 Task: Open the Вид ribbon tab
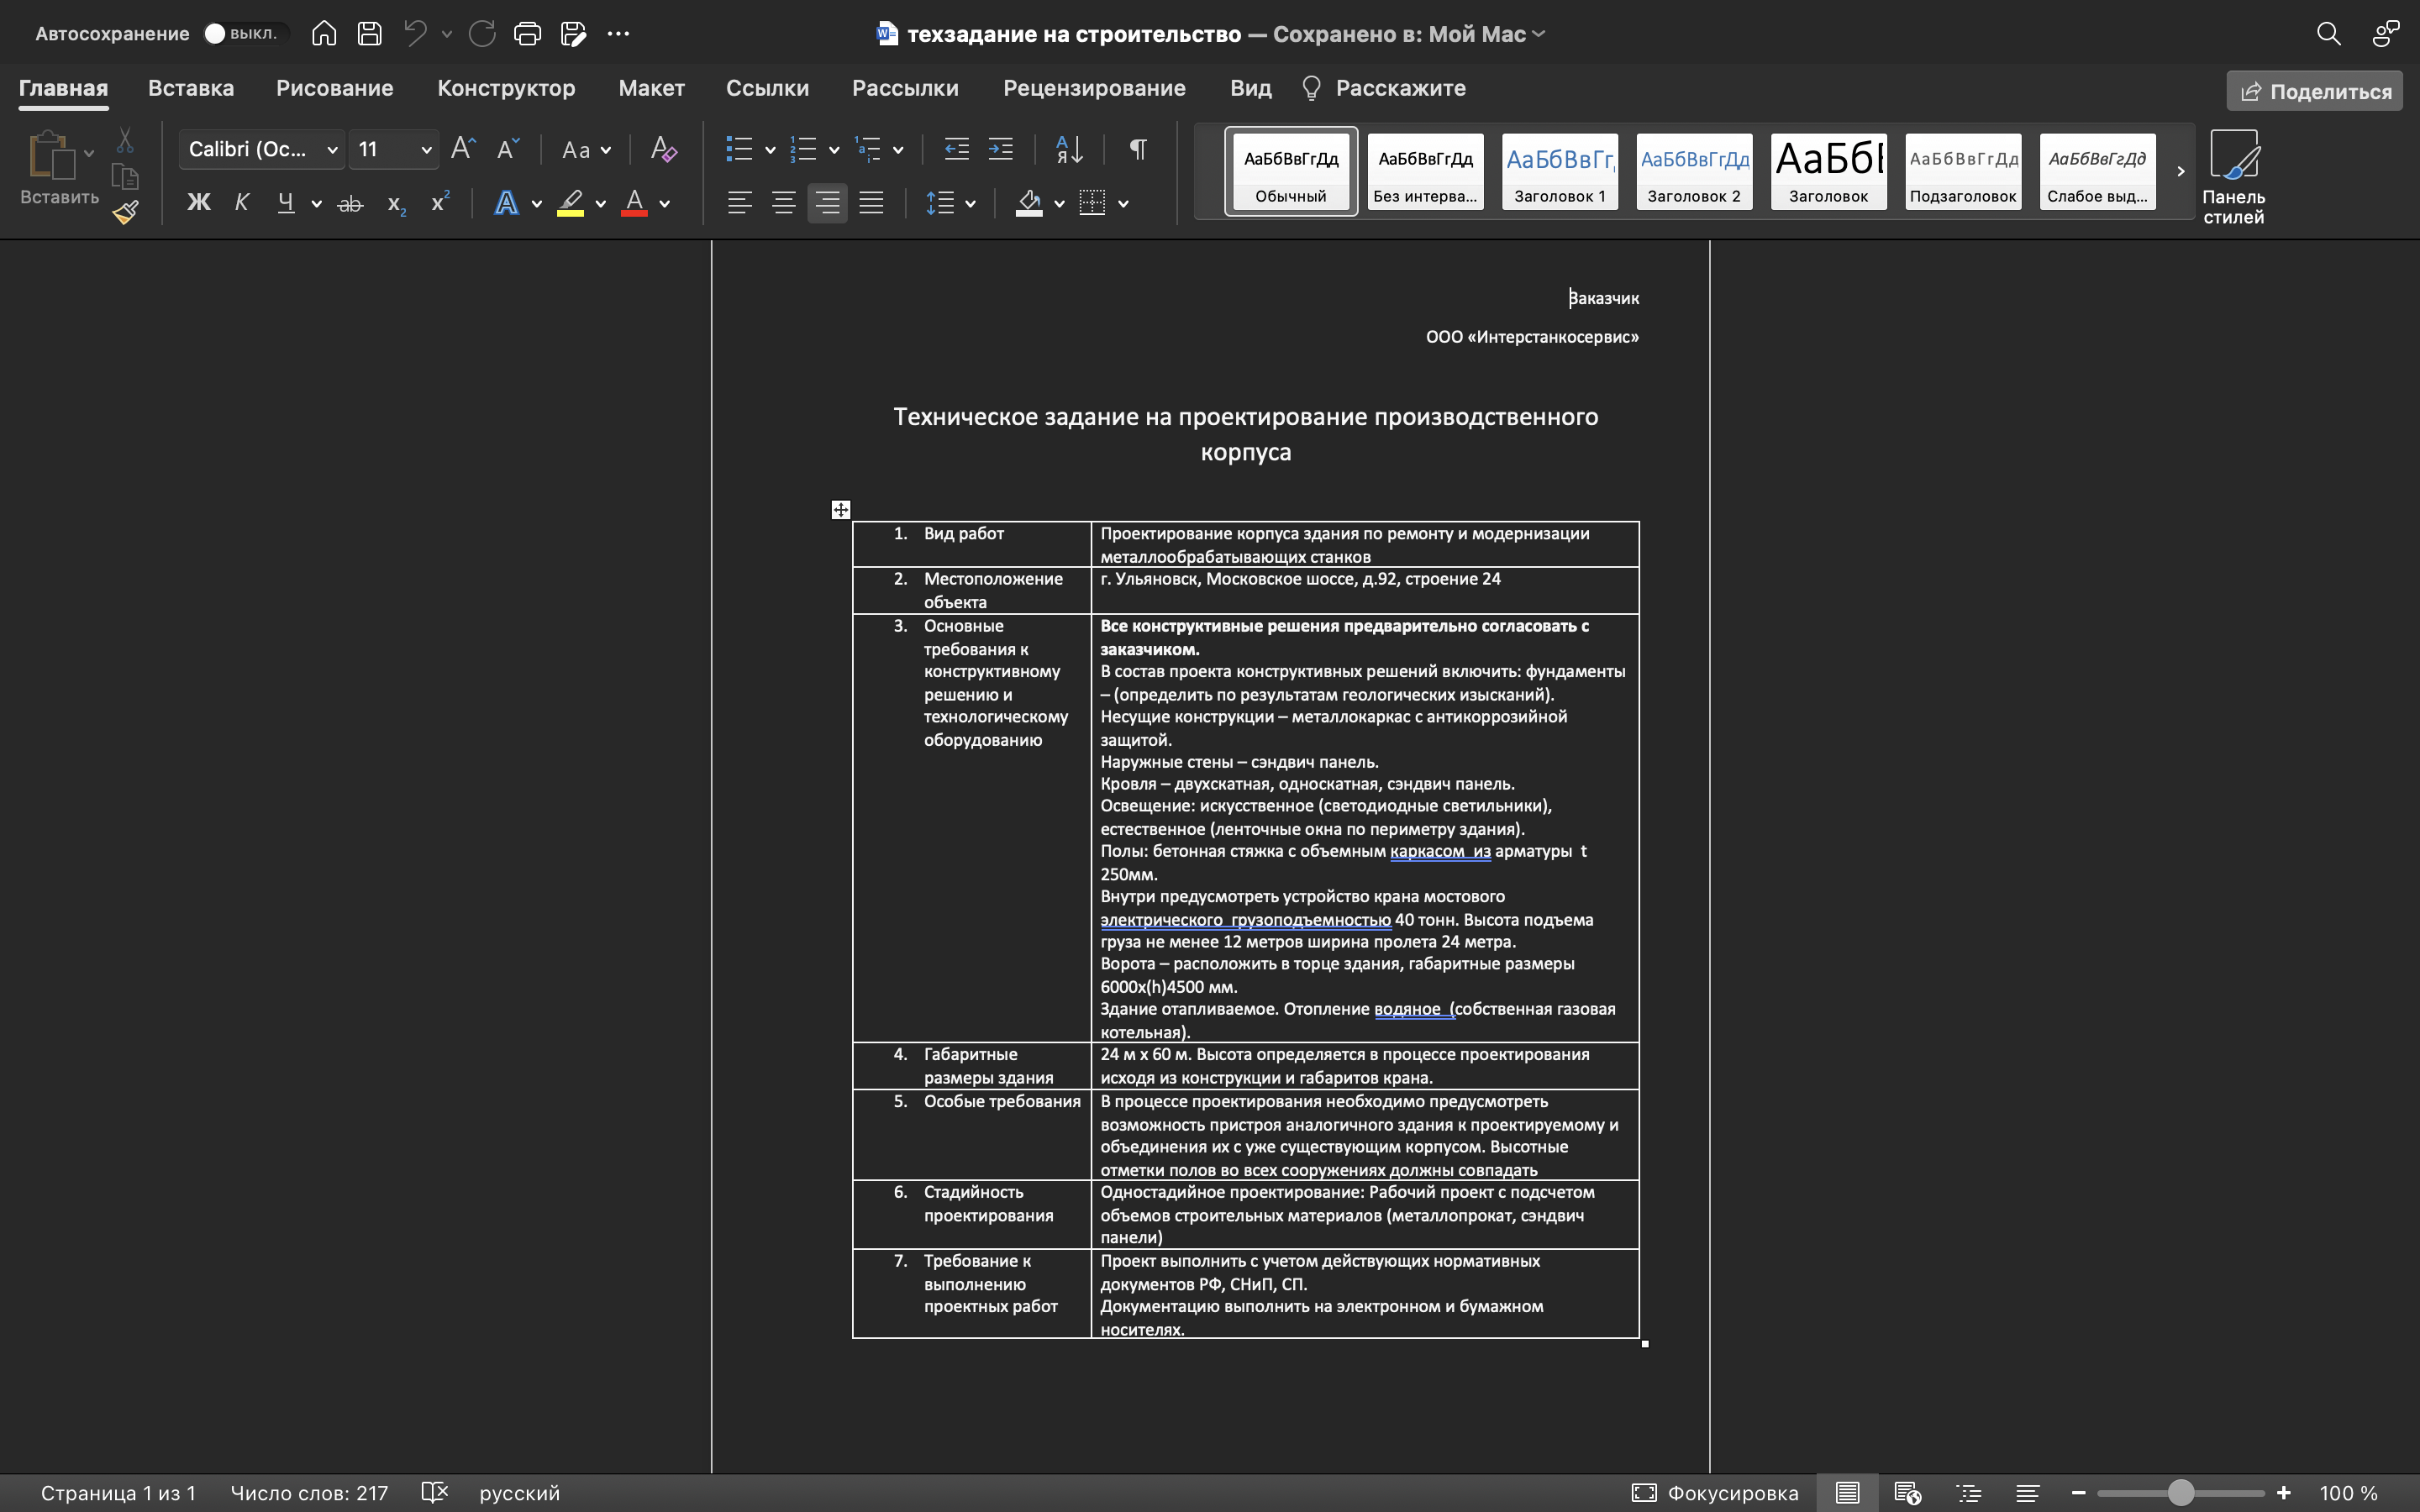[1250, 88]
